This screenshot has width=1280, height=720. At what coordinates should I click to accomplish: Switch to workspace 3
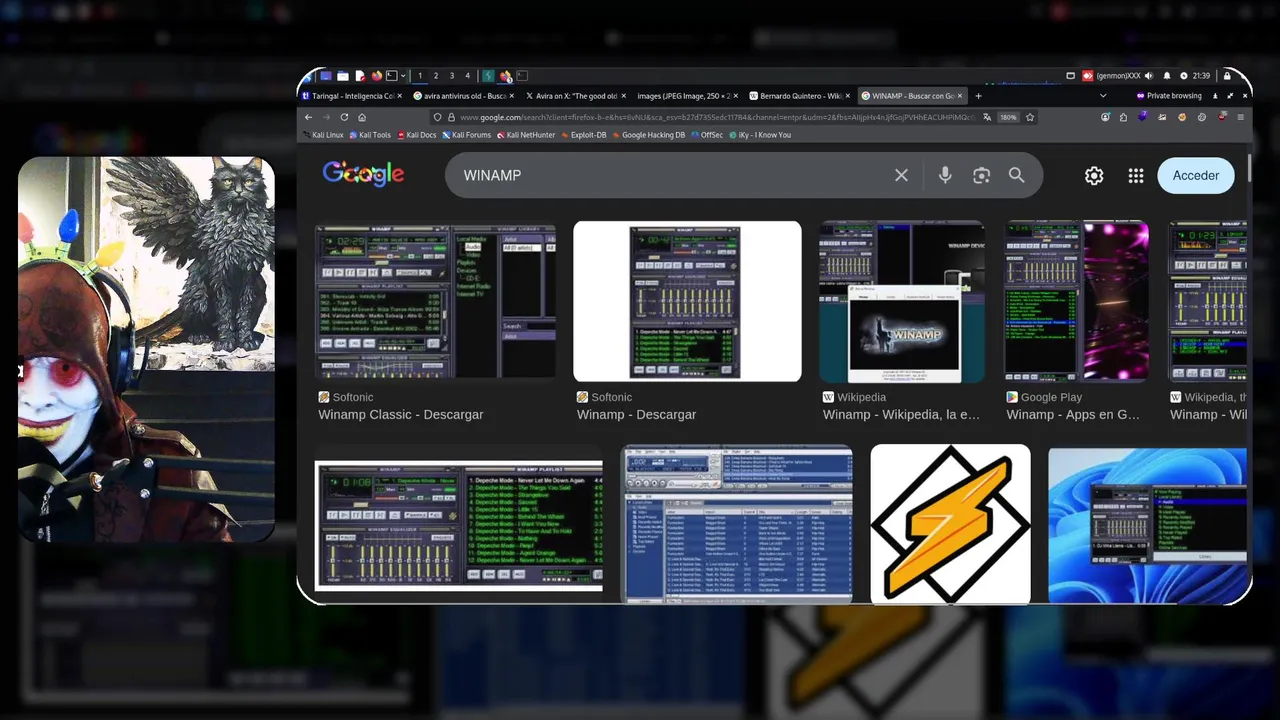452,76
